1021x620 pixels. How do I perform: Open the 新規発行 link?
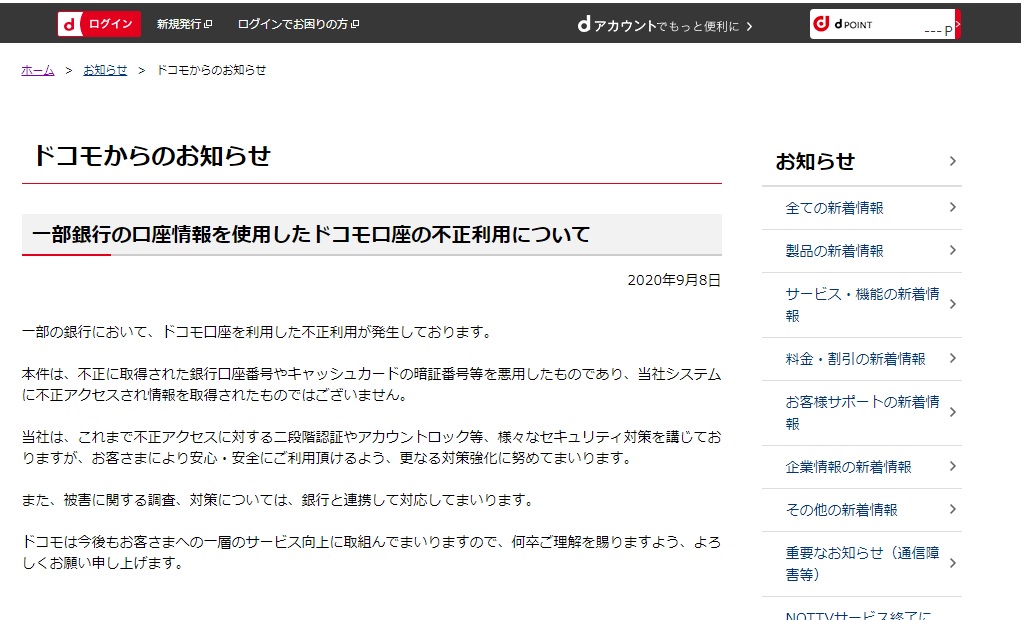(x=179, y=24)
